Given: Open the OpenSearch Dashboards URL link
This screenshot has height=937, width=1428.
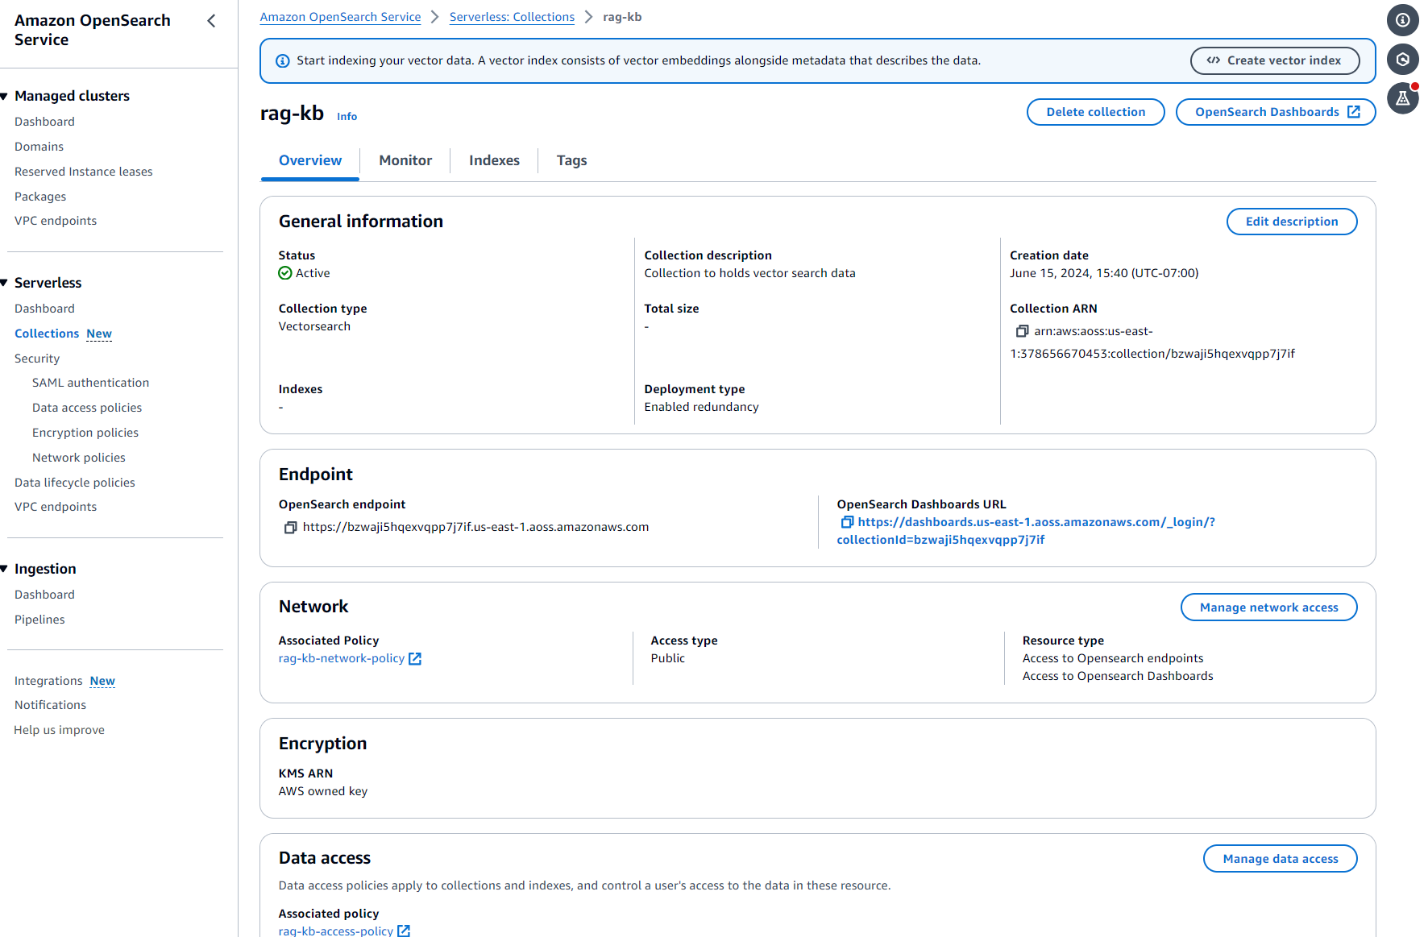Looking at the screenshot, I should click(1026, 531).
